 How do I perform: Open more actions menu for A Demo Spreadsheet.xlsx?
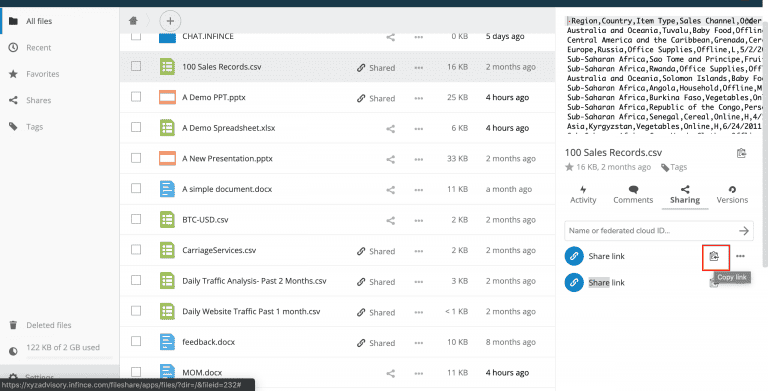tap(419, 128)
